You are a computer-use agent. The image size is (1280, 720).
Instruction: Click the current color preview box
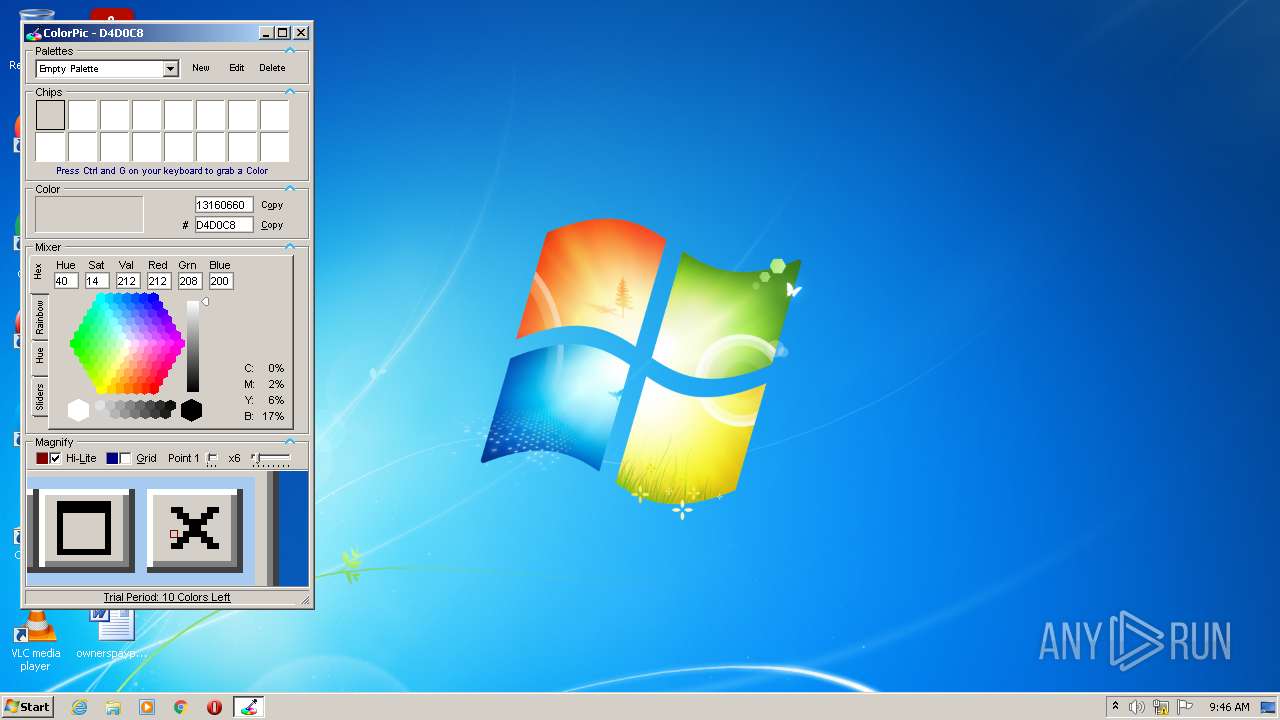[89, 214]
